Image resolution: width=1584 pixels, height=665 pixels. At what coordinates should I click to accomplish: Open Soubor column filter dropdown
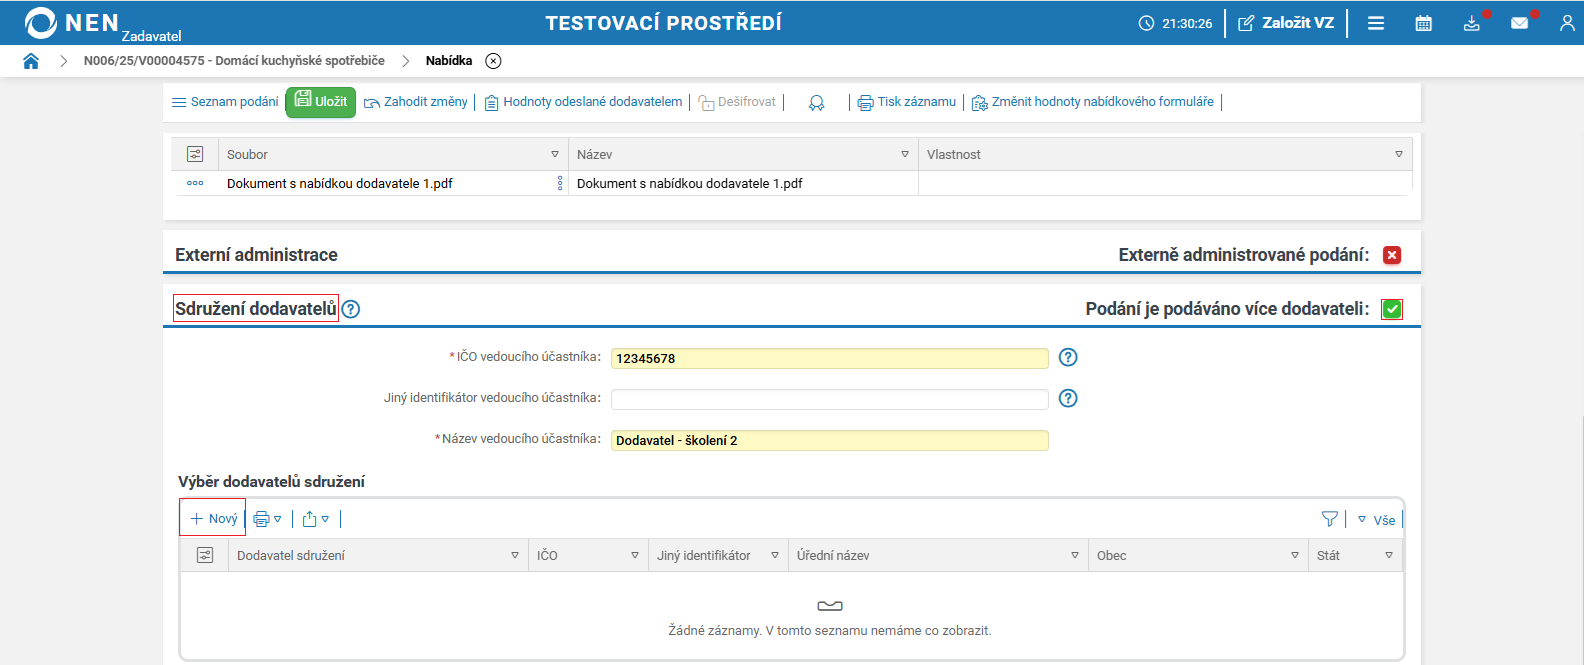(x=555, y=154)
